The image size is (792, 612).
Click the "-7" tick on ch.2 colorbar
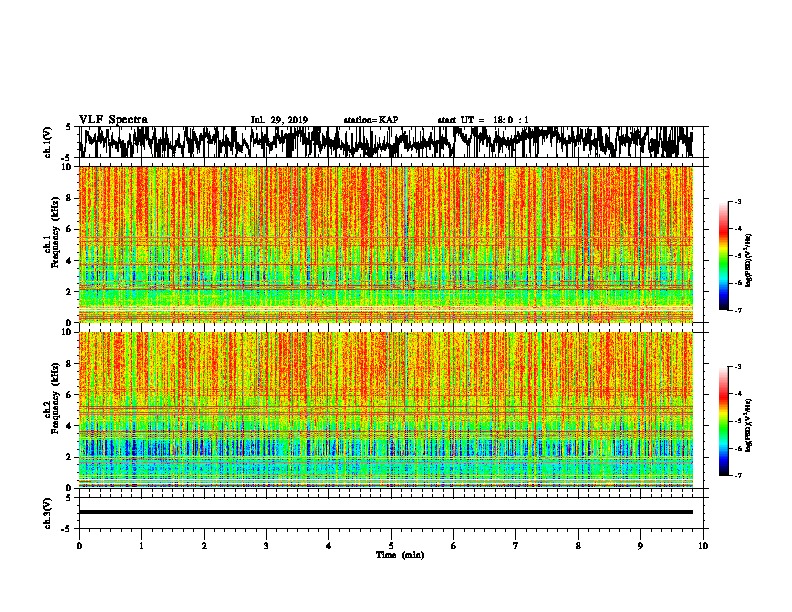738,475
